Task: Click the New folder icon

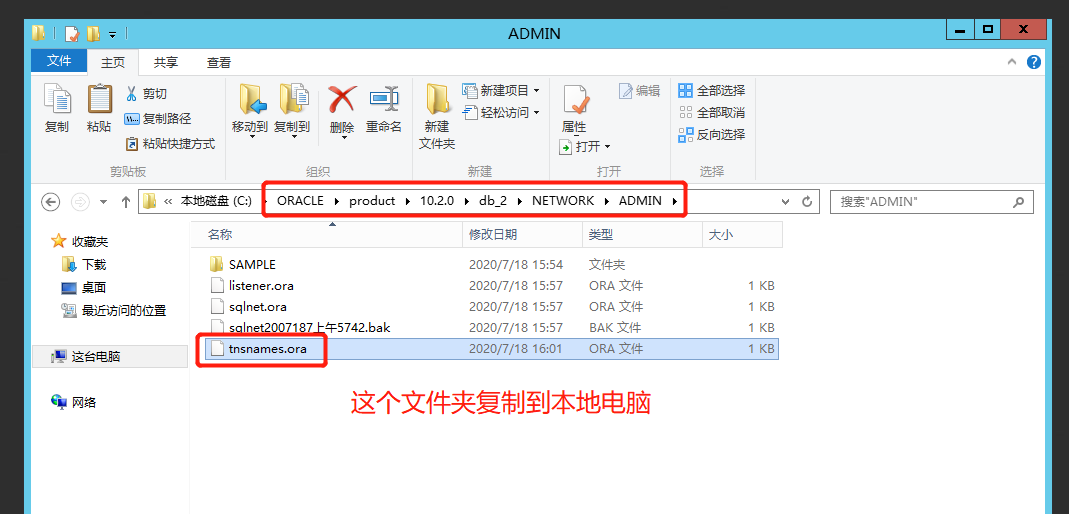Action: click(436, 100)
